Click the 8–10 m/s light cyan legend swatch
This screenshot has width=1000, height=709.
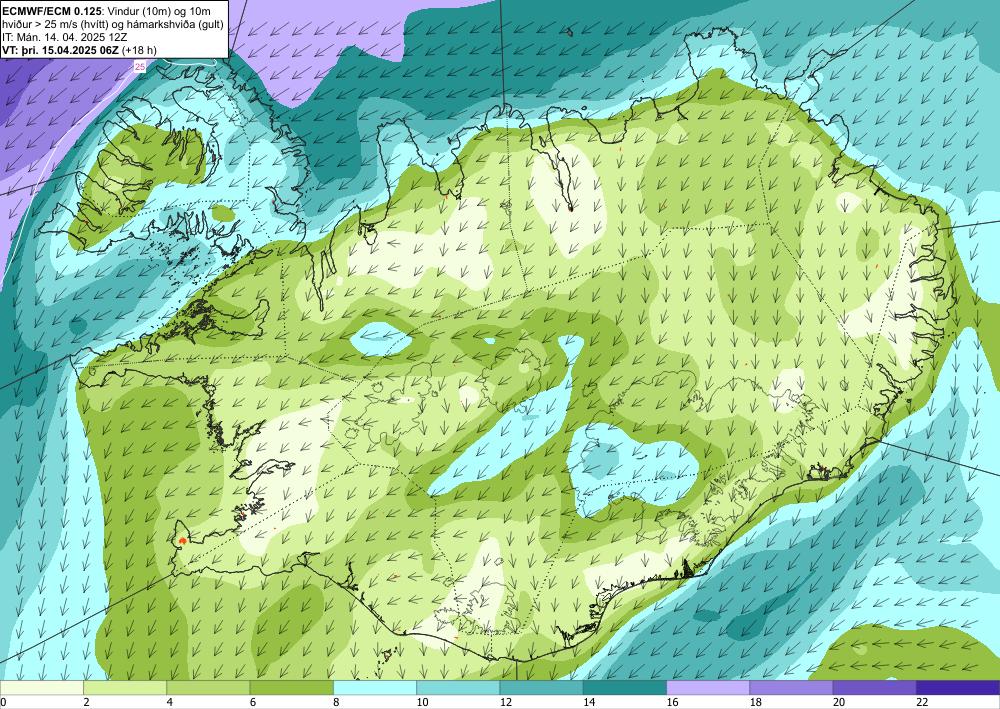click(x=375, y=688)
